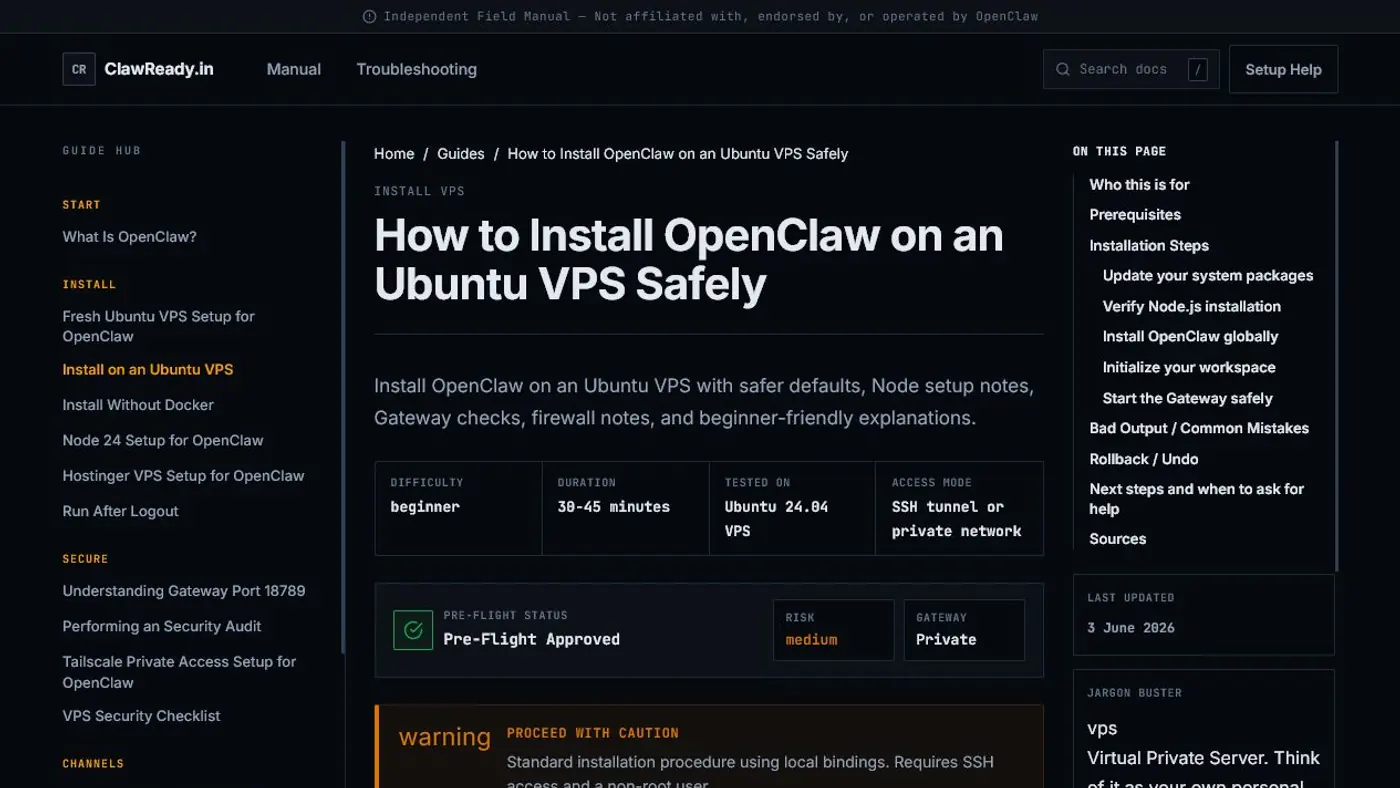Open What Is OpenClaw? guide
The height and width of the screenshot is (788, 1400).
[x=130, y=237]
